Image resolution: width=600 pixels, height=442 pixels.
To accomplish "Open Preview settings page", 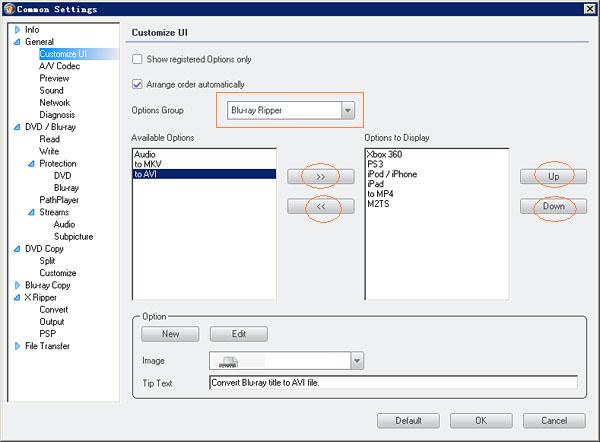I will click(54, 78).
